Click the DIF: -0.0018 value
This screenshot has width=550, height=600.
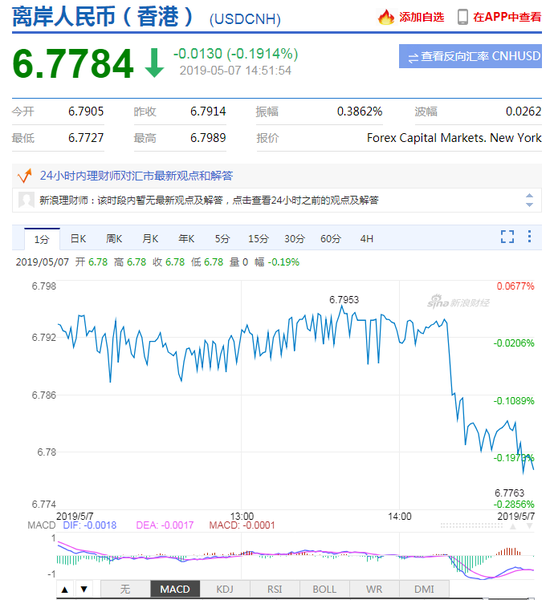tap(90, 525)
